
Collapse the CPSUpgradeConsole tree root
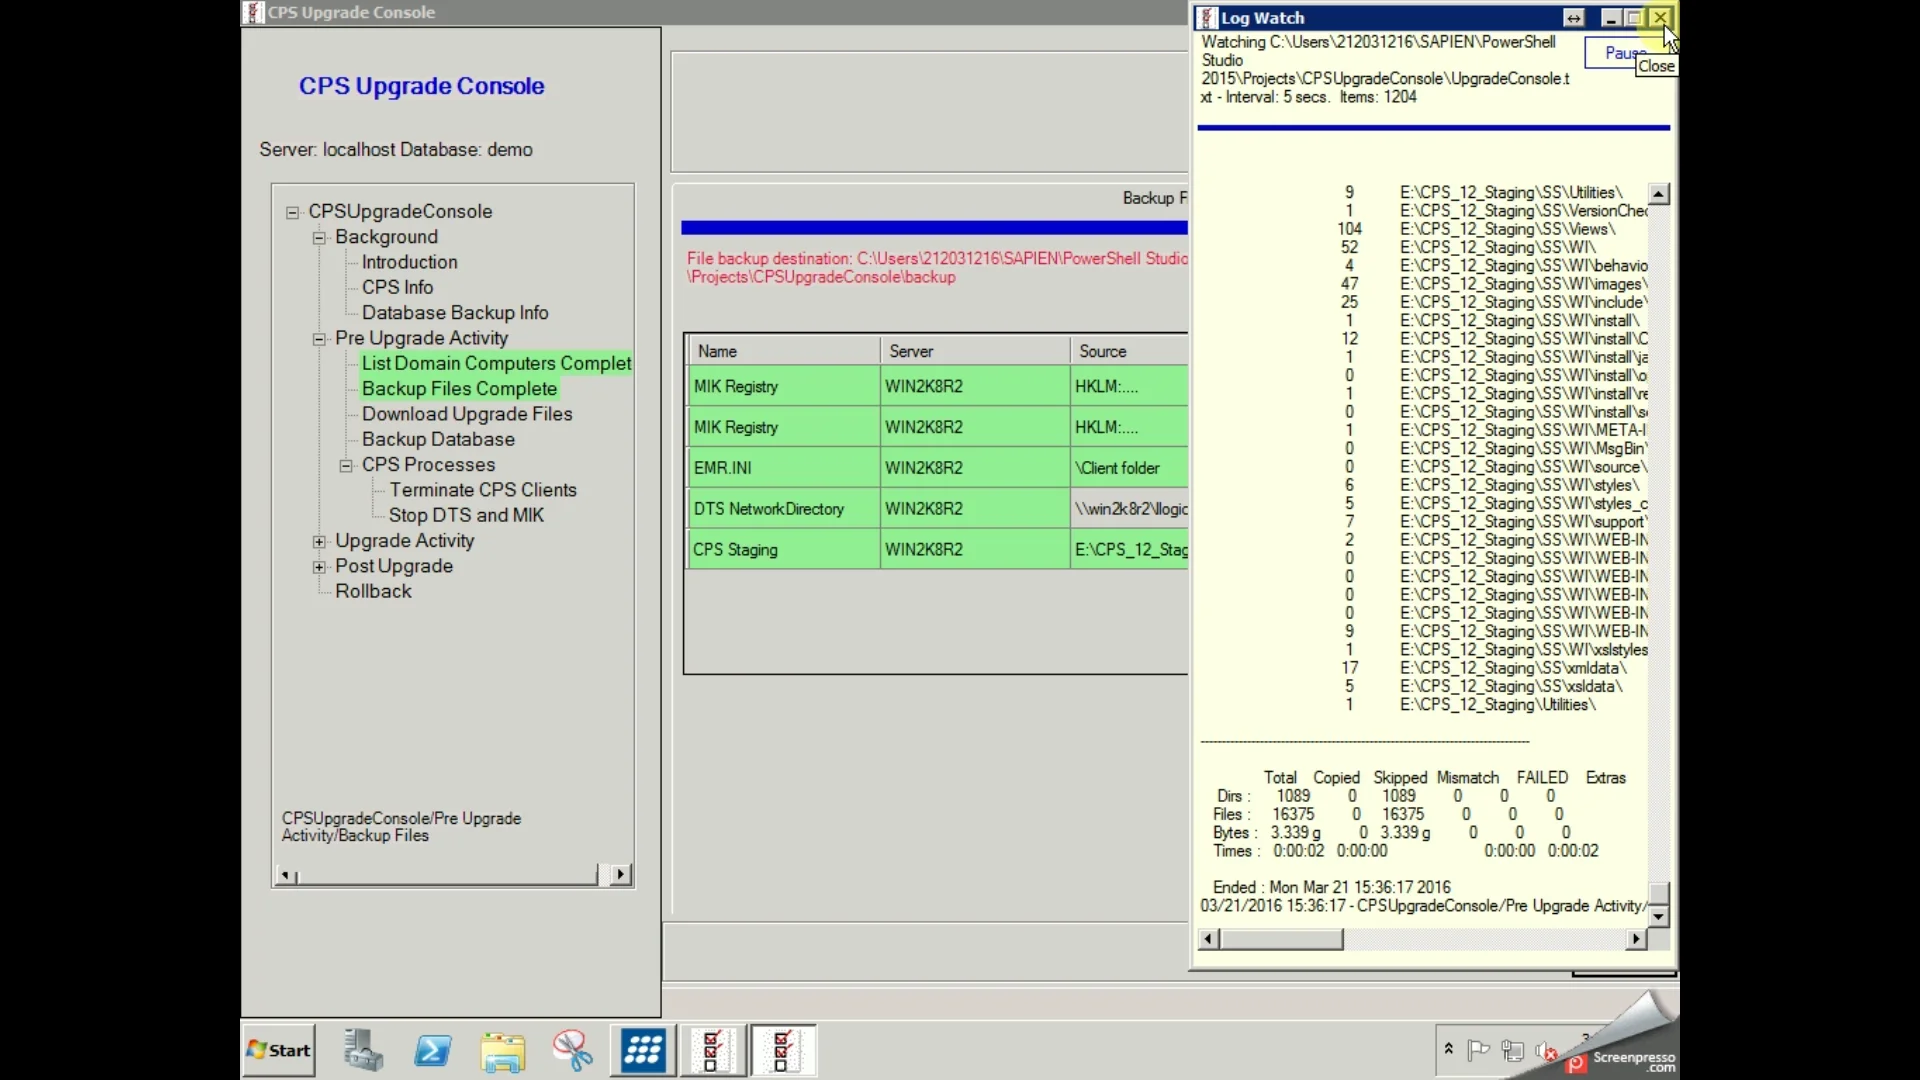tap(291, 212)
